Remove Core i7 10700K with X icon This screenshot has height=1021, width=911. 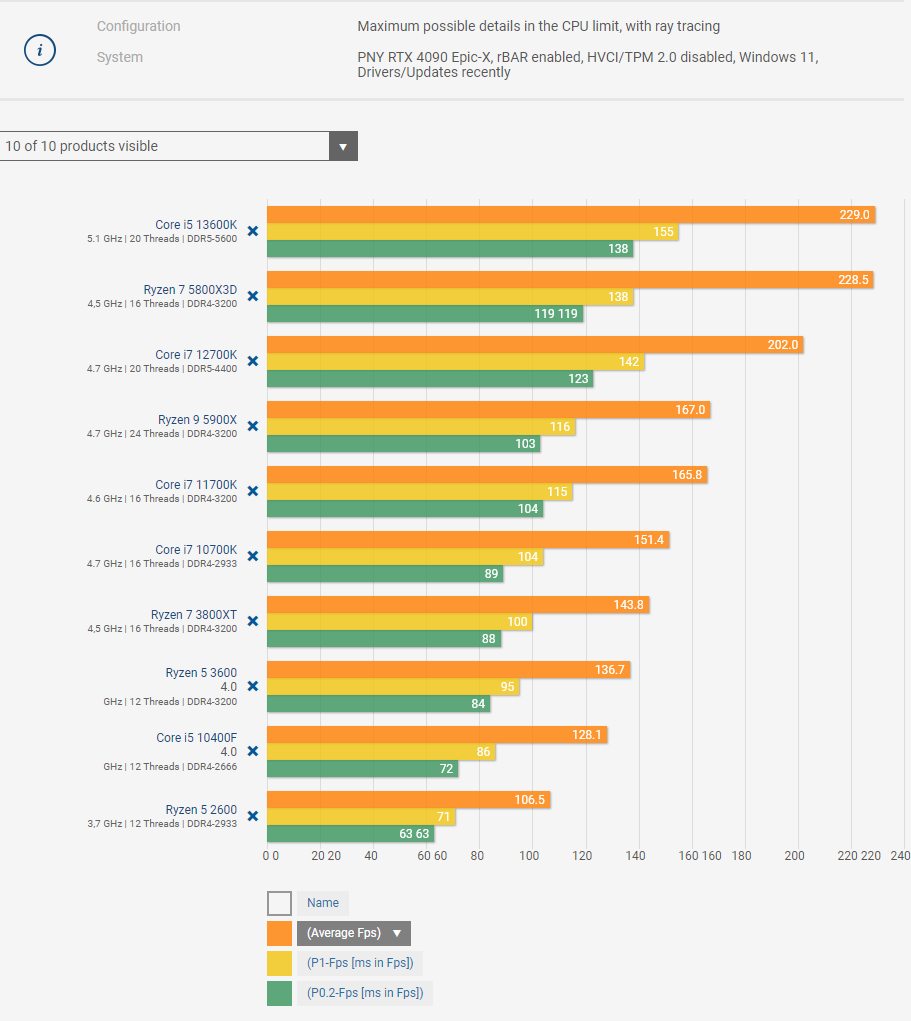click(253, 556)
